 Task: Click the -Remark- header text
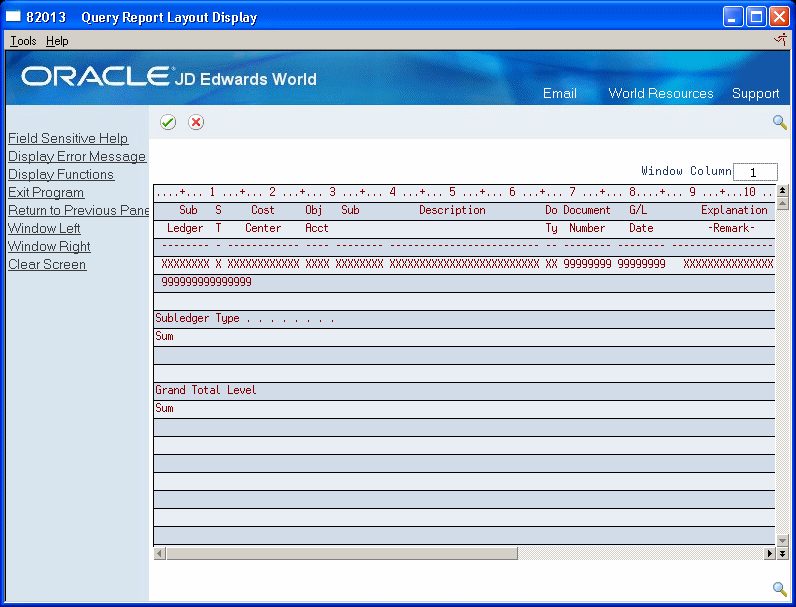[x=731, y=228]
